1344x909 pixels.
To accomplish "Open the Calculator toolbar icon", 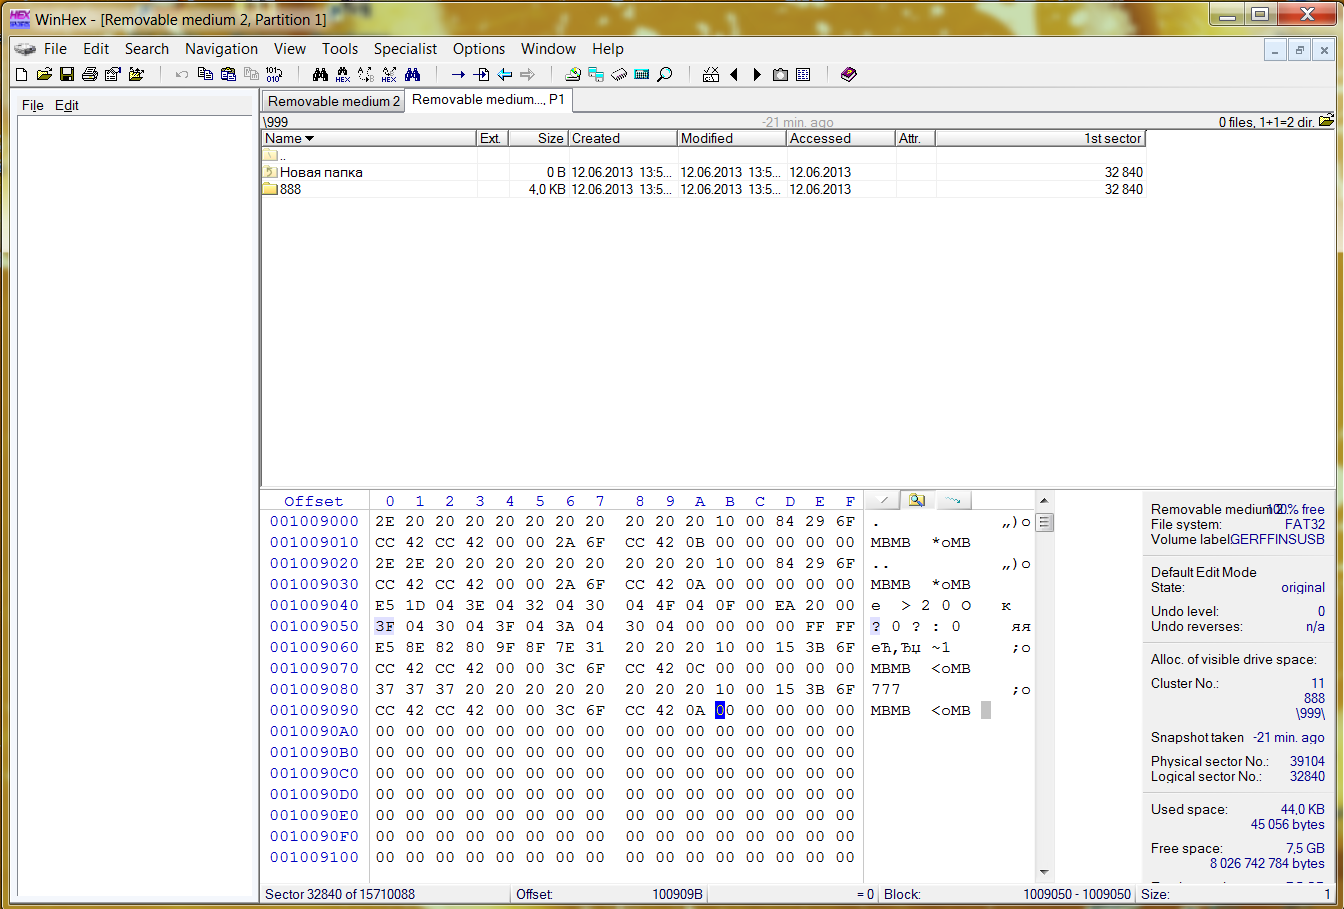I will pos(642,74).
